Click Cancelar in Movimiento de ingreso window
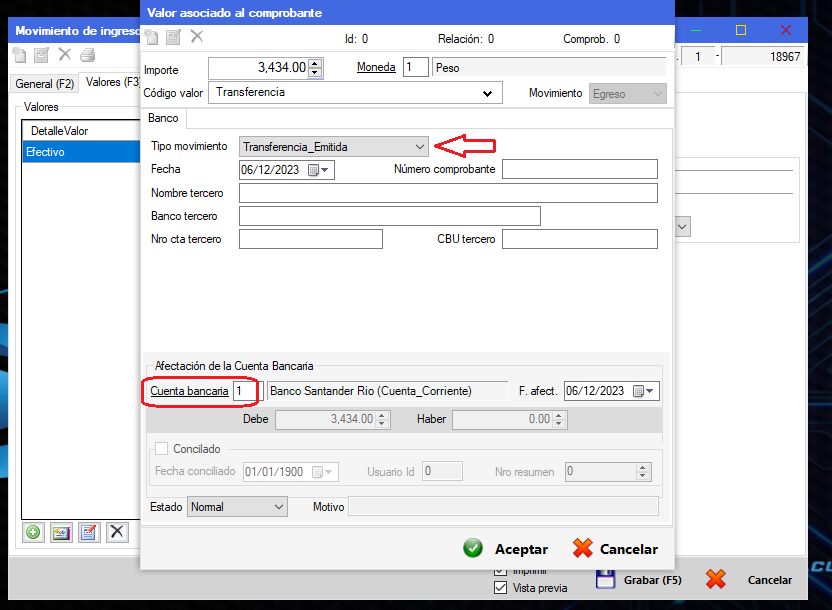 click(750, 580)
